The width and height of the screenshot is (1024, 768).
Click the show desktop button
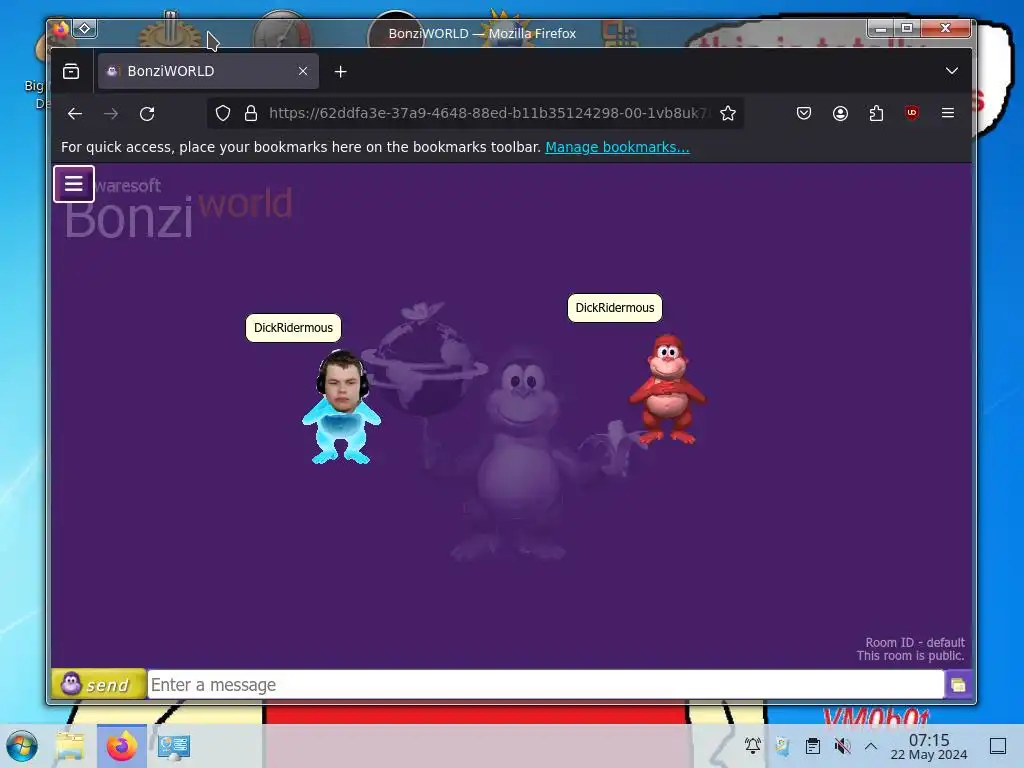coord(998,746)
